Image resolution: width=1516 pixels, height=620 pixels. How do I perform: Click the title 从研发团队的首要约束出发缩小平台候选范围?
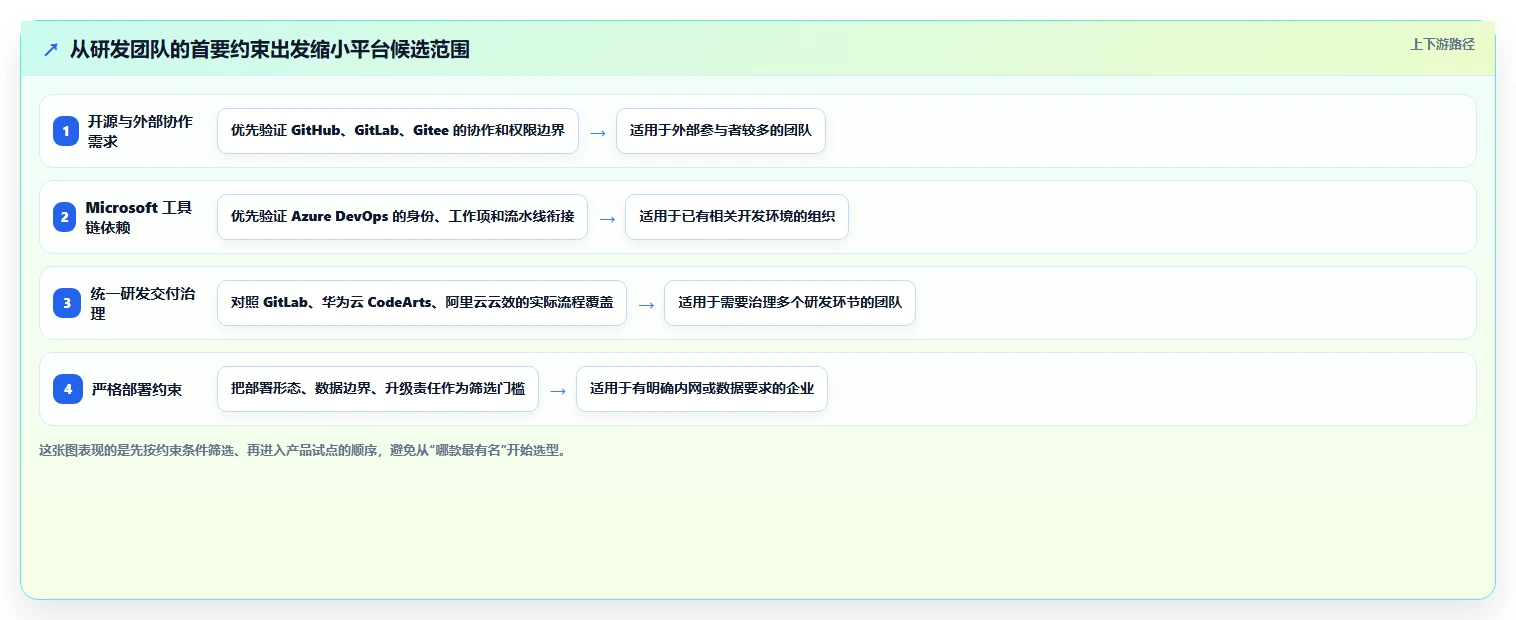click(269, 49)
